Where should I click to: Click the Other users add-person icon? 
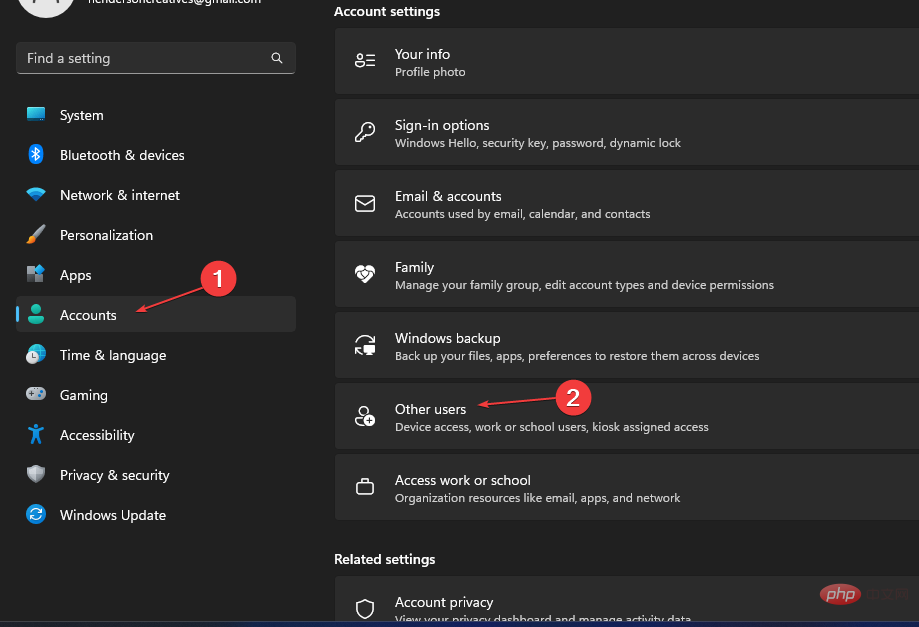[x=365, y=416]
